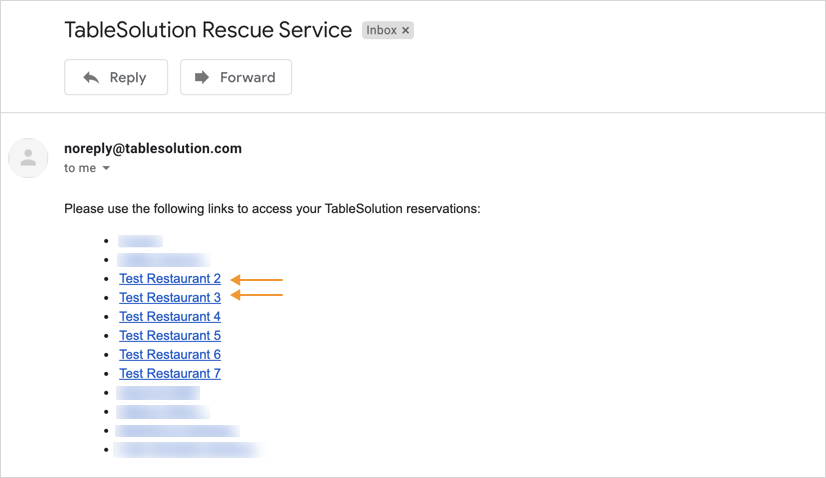Open the Test Restaurant 7 link
The height and width of the screenshot is (478, 826).
170,373
